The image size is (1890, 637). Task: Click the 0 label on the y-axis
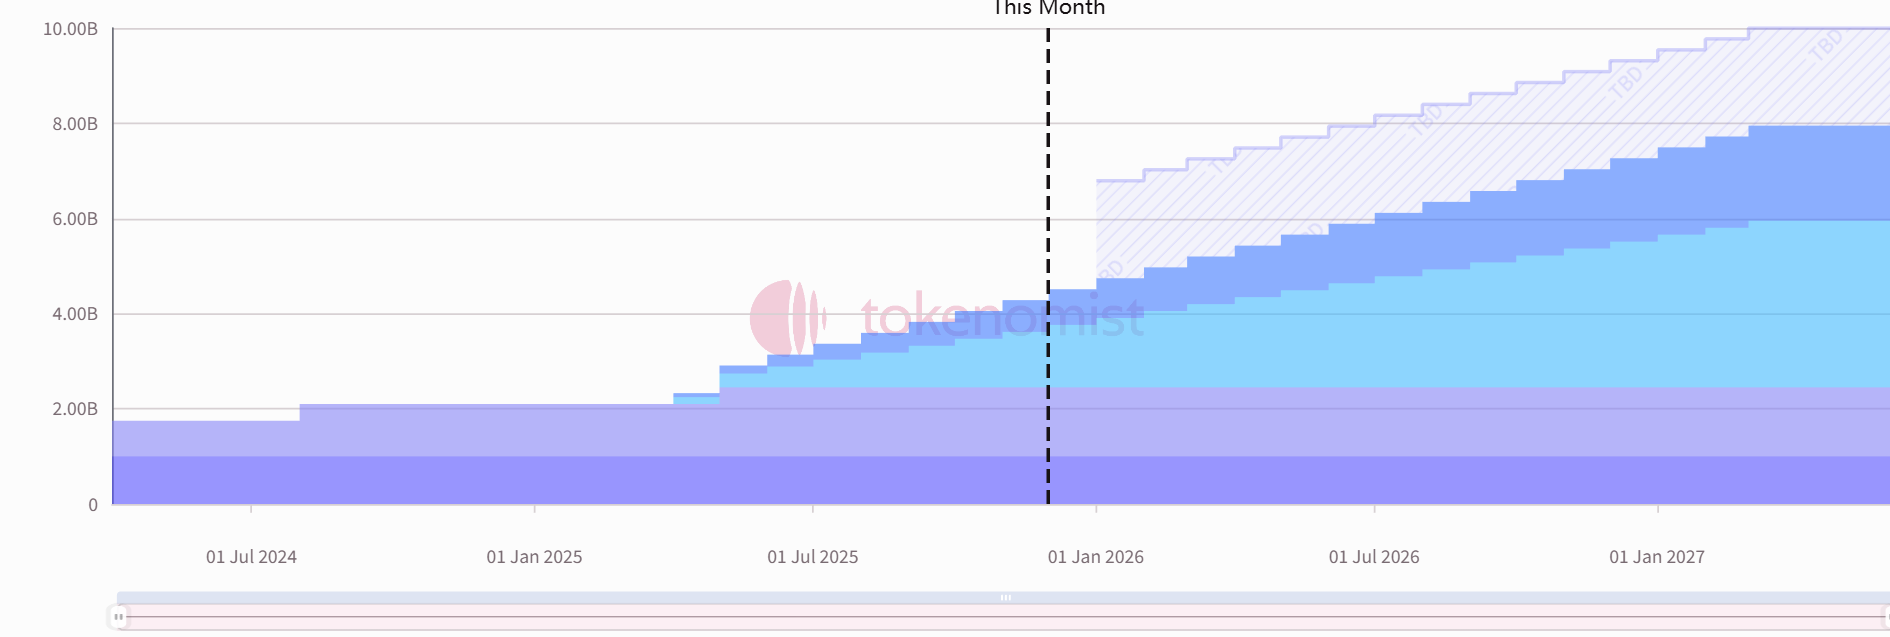93,505
